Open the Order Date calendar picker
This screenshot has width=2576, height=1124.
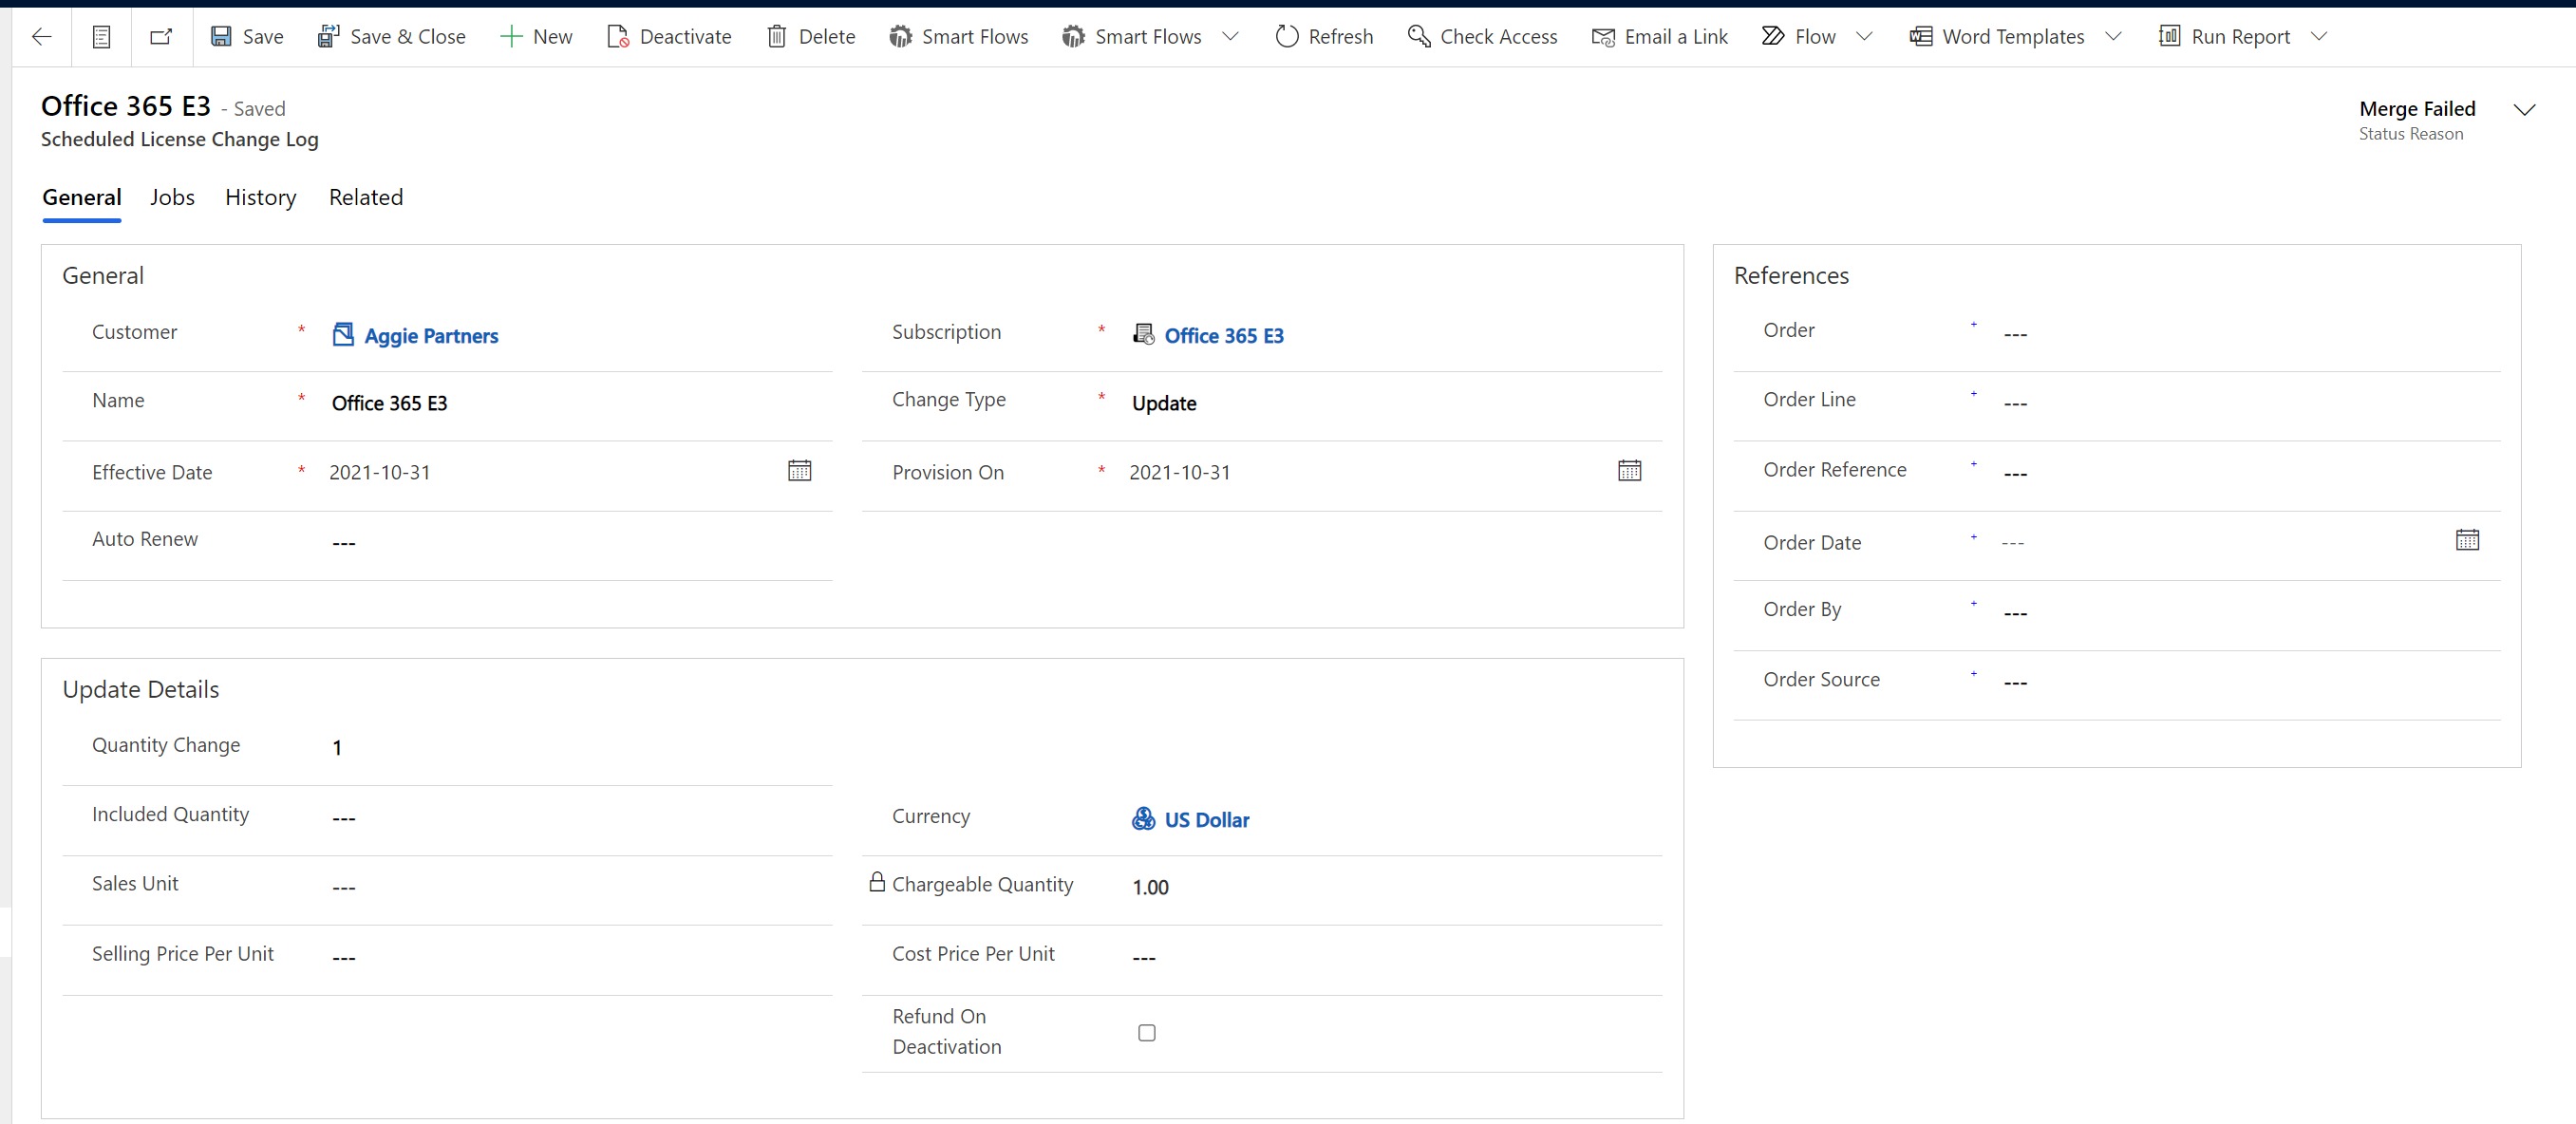(2467, 541)
